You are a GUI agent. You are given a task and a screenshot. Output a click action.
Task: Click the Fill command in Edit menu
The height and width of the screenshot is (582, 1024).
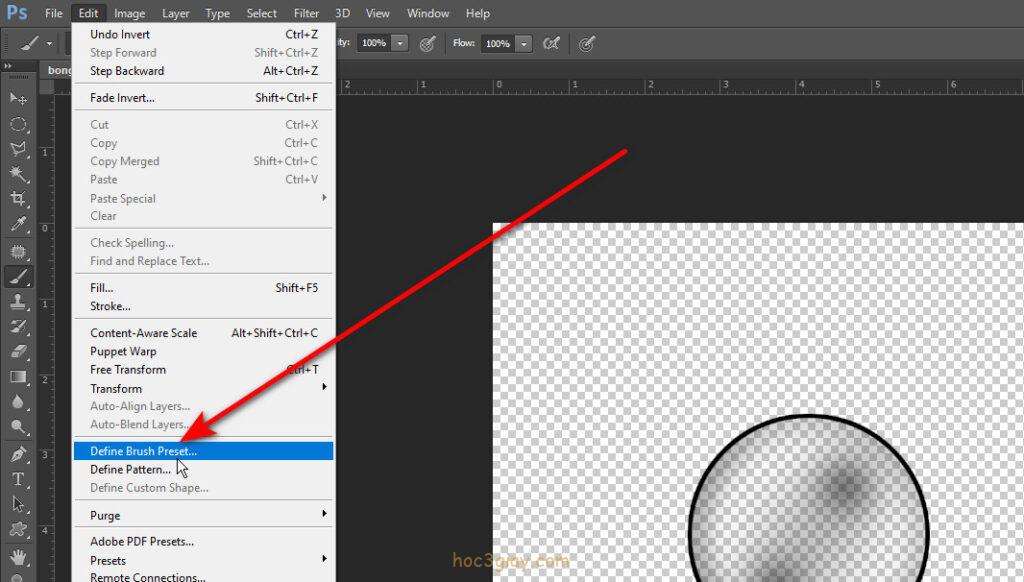coord(101,288)
